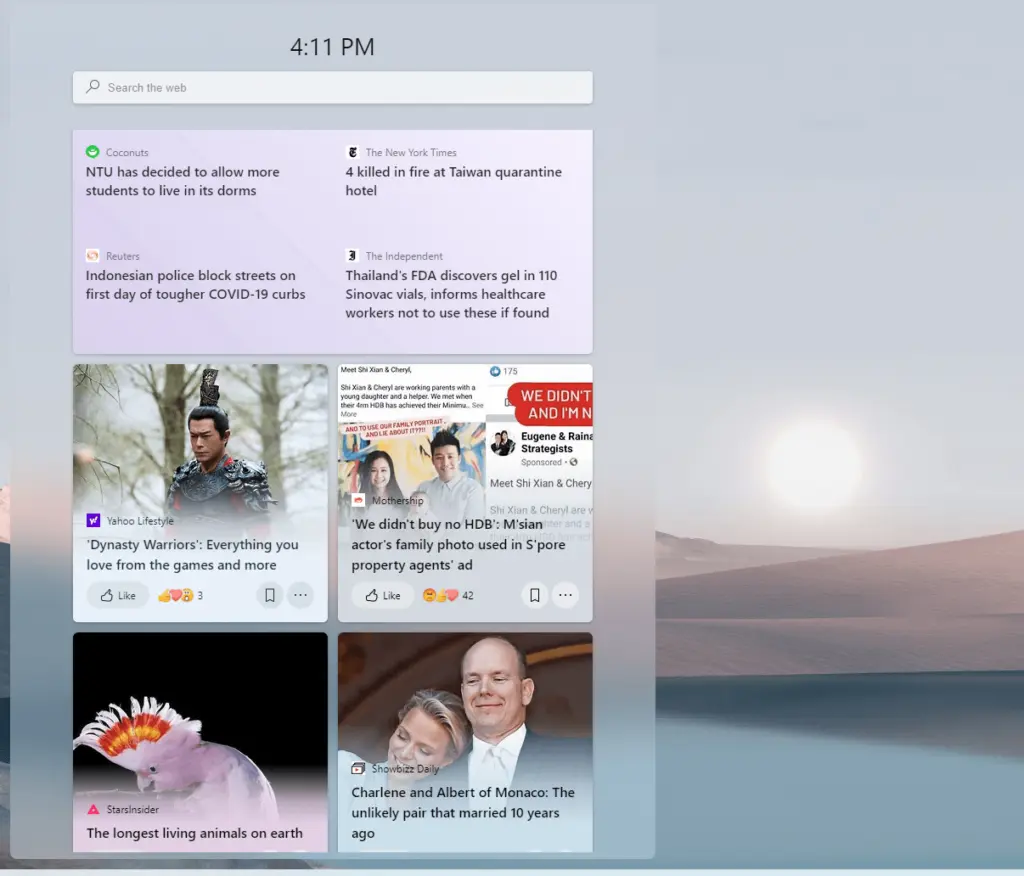Click 'The New York Times' source label
1024x876 pixels.
[x=411, y=152]
